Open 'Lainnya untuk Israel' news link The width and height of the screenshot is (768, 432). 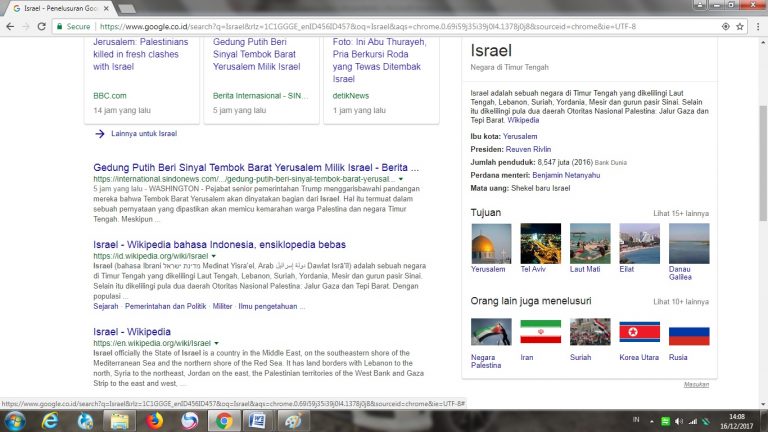point(143,133)
